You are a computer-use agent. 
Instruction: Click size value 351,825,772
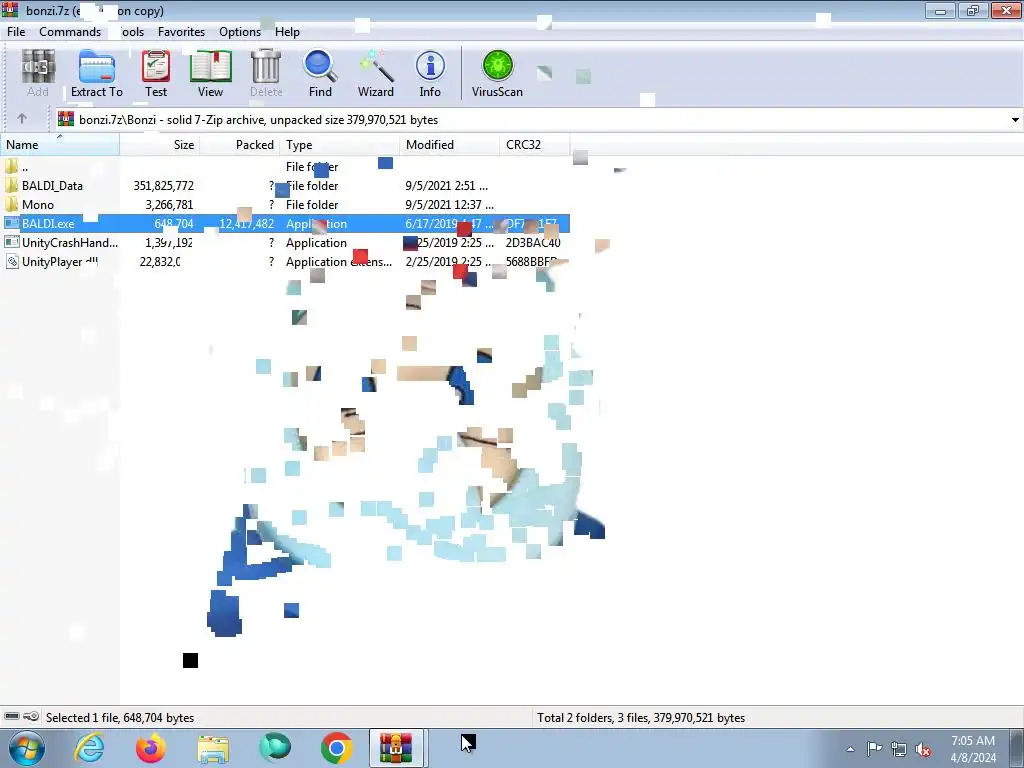[163, 185]
